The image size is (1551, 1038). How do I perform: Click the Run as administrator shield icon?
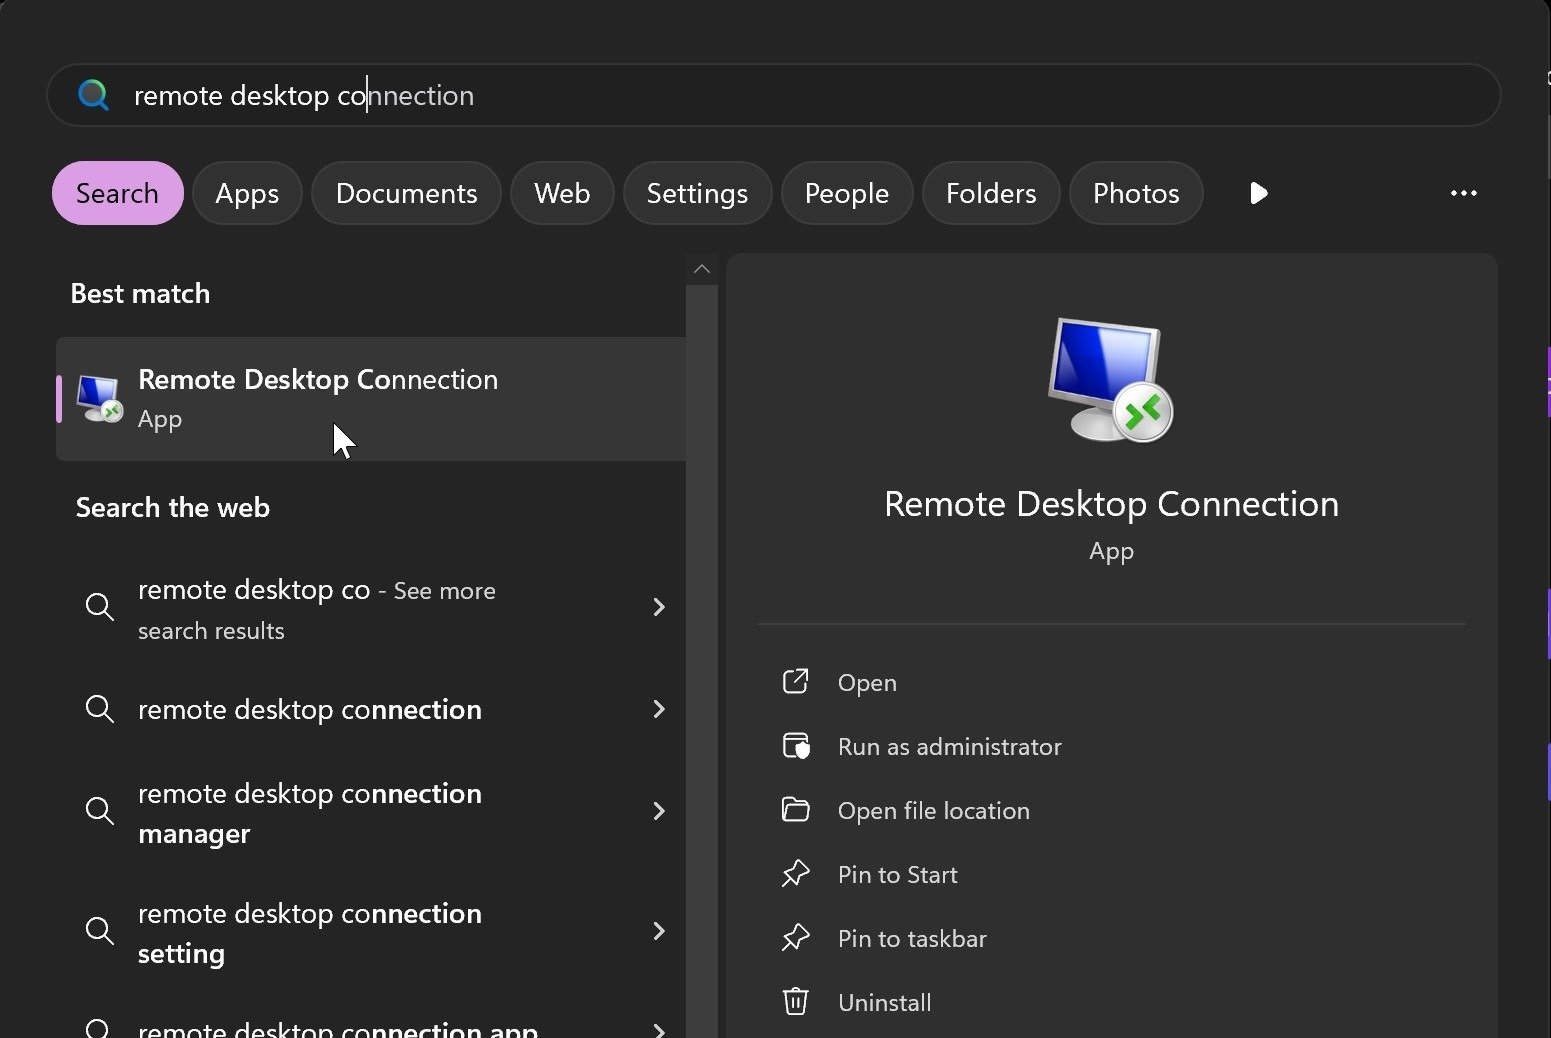(x=795, y=746)
